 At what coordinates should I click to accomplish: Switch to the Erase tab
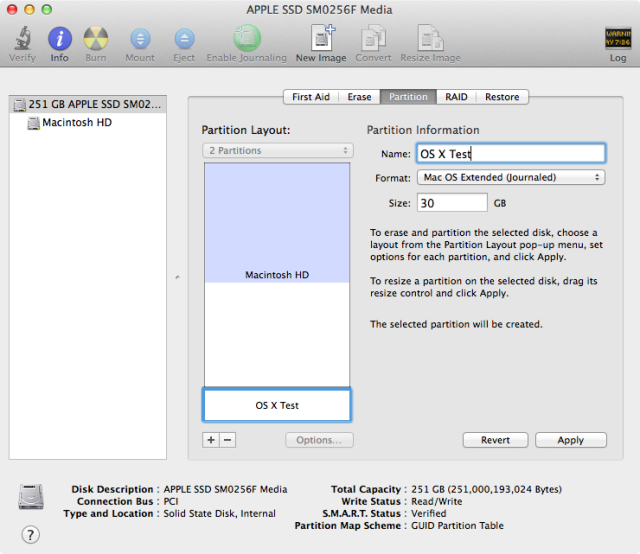pyautogui.click(x=359, y=97)
